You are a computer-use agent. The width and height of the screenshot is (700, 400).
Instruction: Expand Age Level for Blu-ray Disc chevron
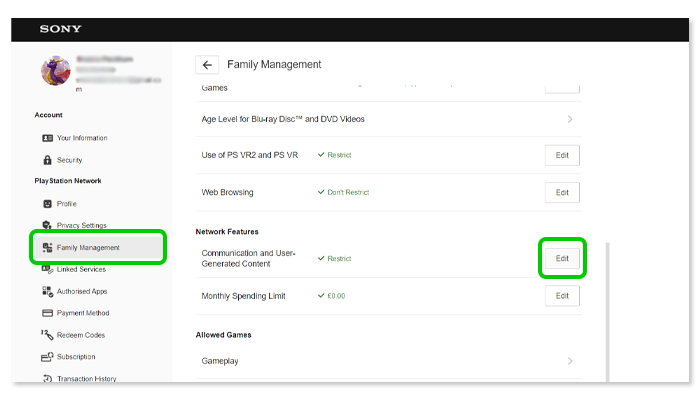[570, 119]
